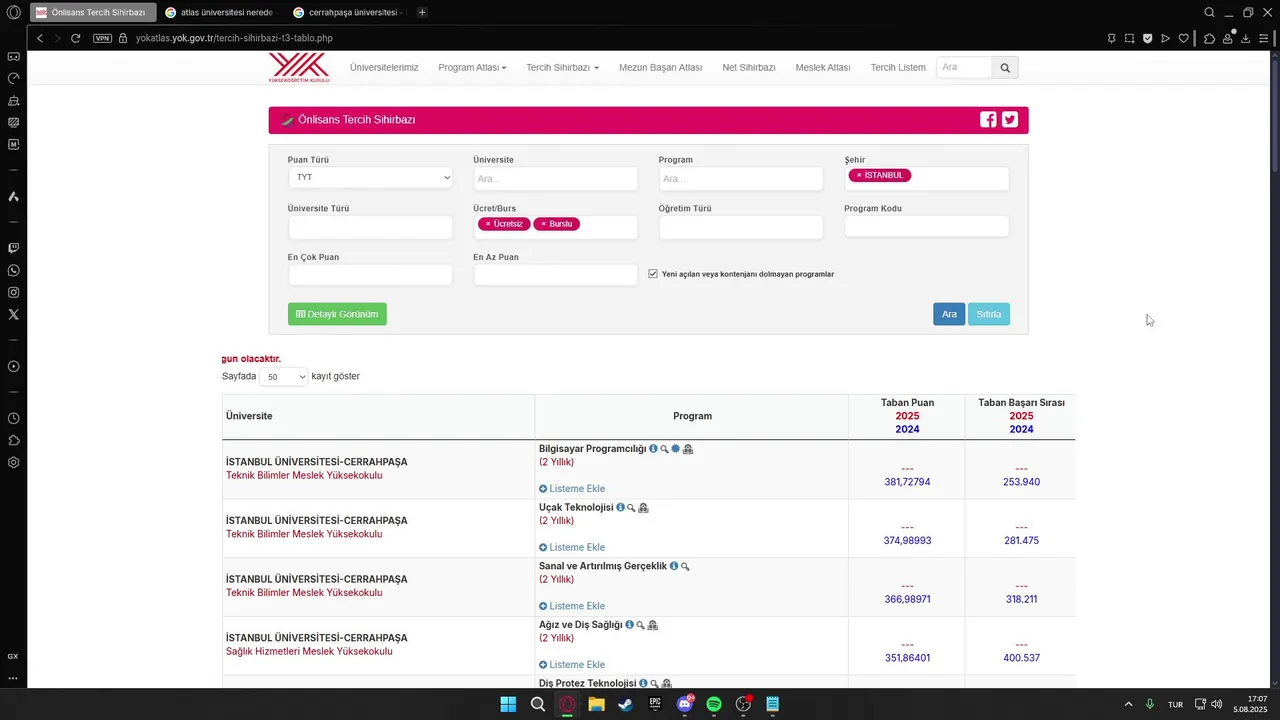This screenshot has height=720, width=1280.
Task: Open the Üniversite search dropdown field
Action: pyautogui.click(x=555, y=178)
